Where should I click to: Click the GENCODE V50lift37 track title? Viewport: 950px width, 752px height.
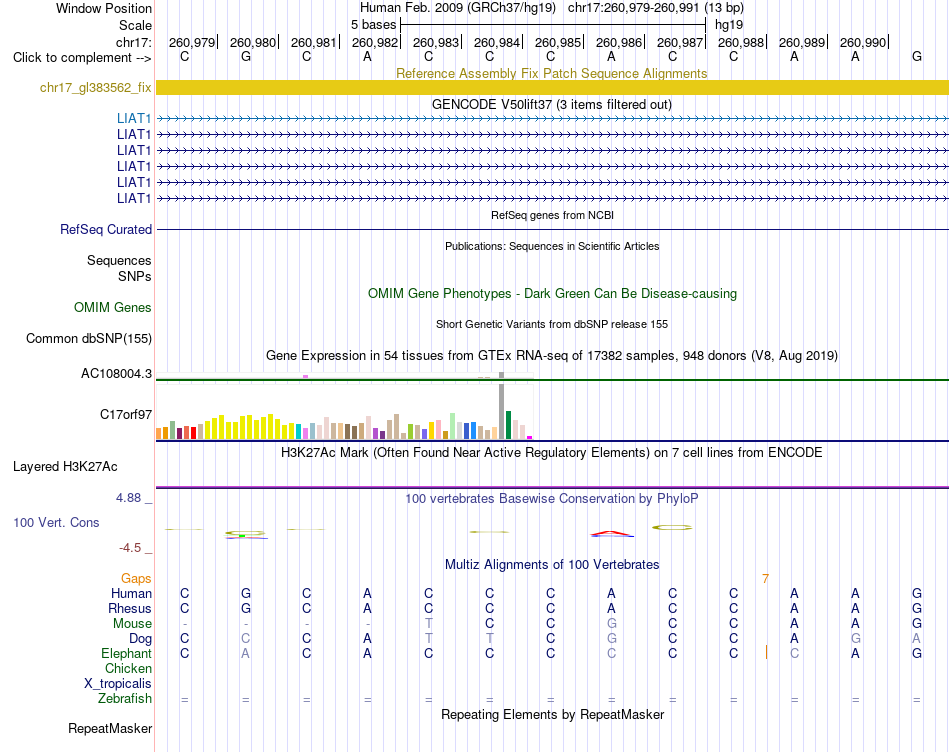(552, 105)
